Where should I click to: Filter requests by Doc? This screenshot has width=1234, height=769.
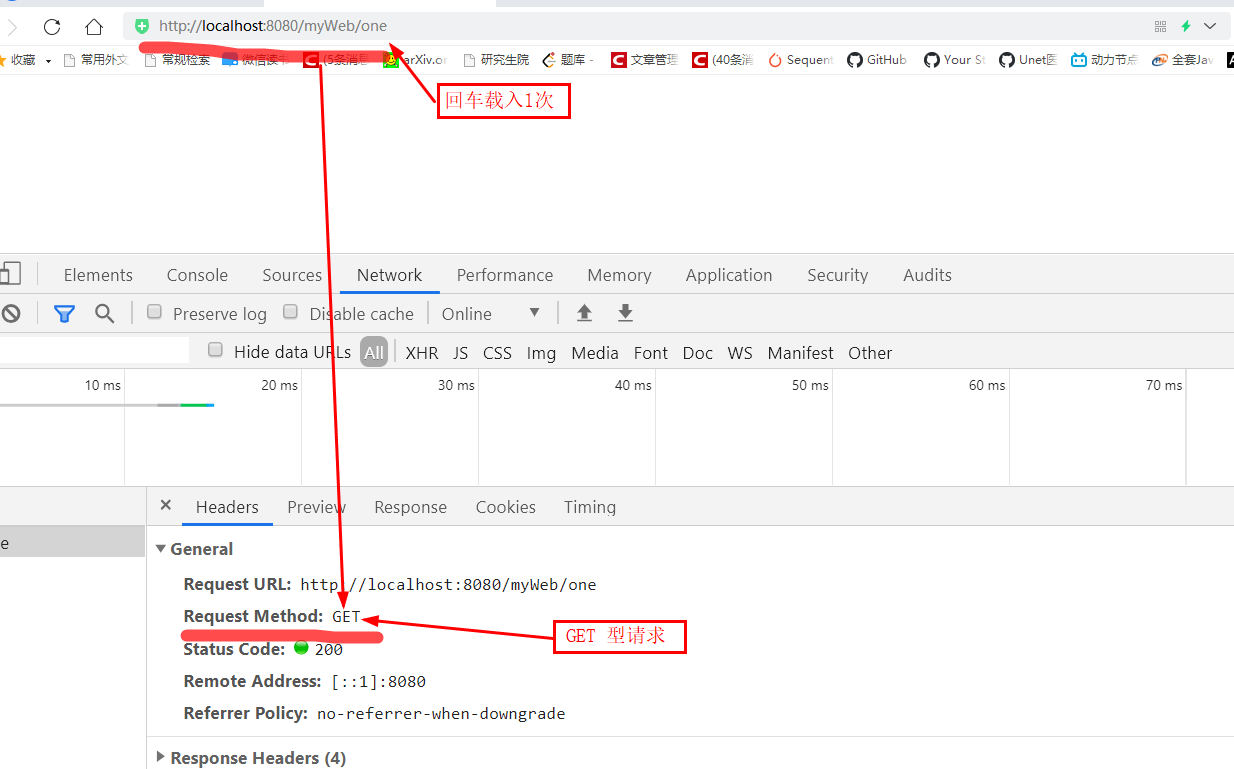(x=698, y=353)
